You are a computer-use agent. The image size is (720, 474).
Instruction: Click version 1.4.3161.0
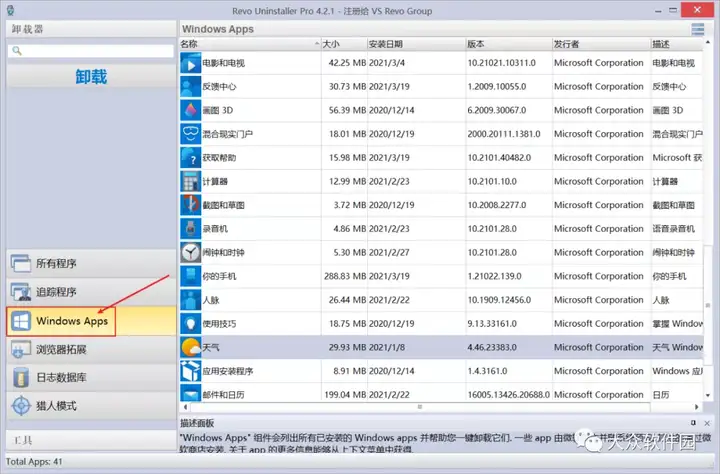click(487, 371)
